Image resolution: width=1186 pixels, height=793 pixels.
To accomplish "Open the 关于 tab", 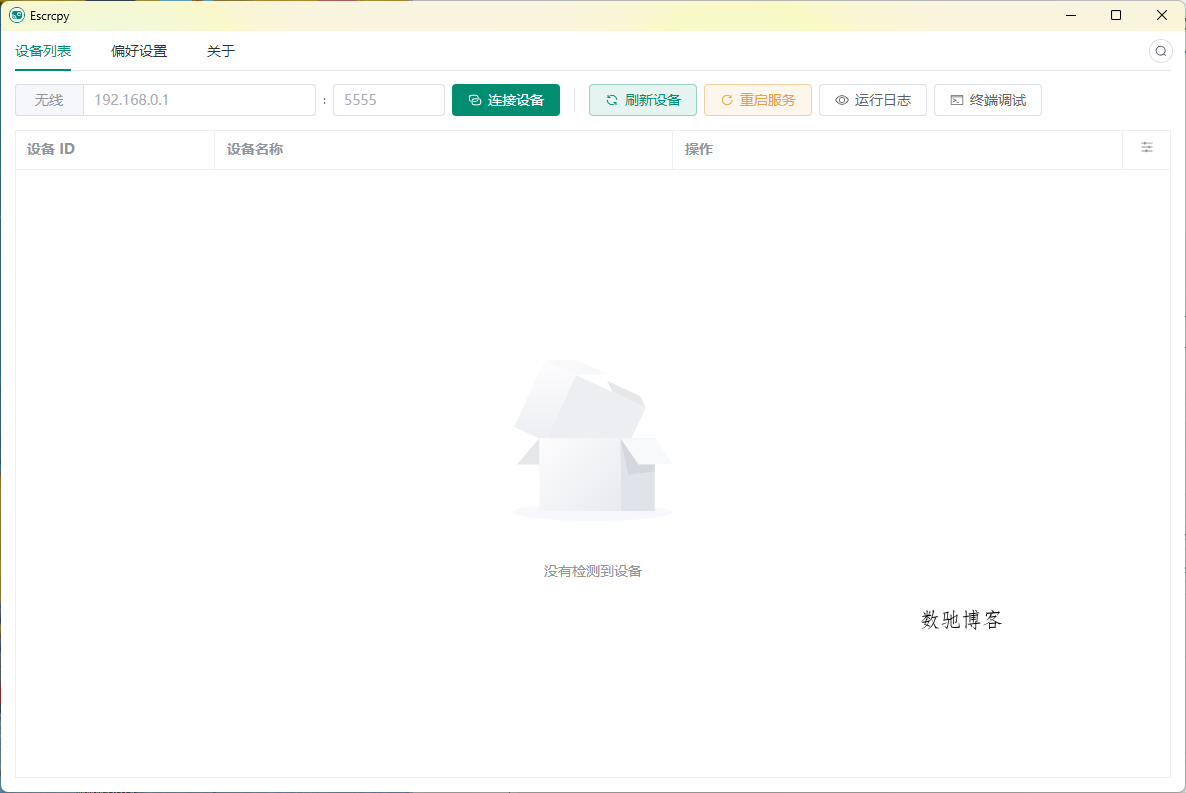I will pos(221,51).
